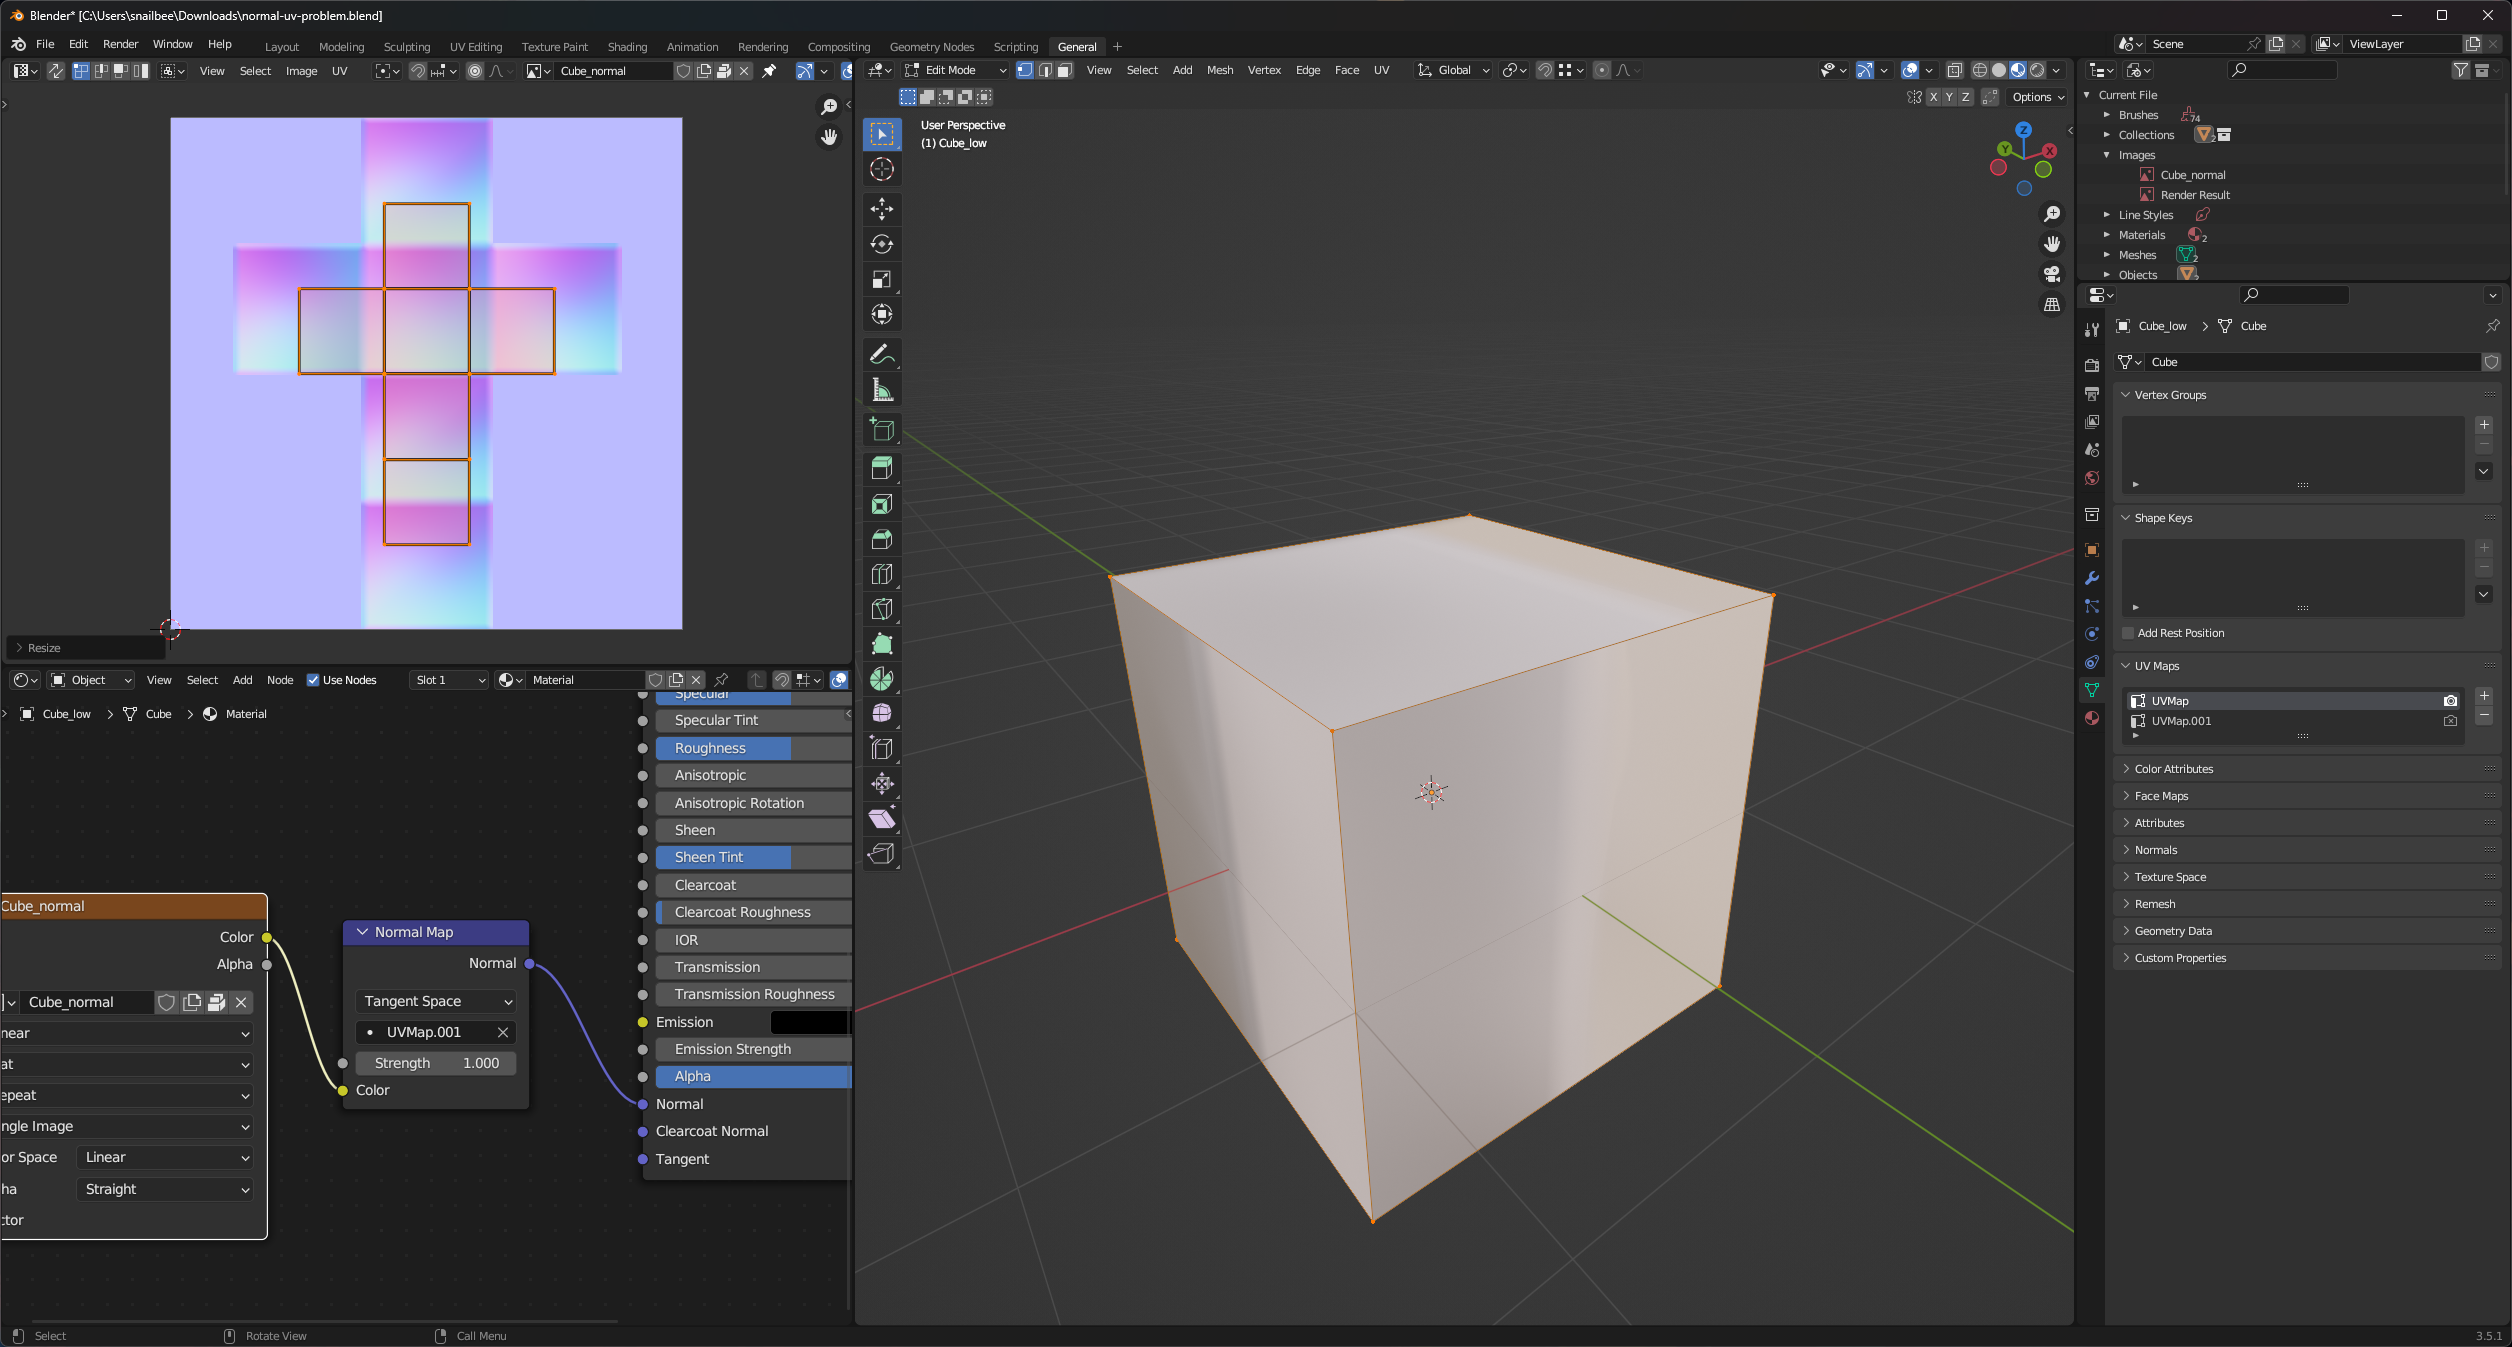Select the Inset Faces tool

882,504
